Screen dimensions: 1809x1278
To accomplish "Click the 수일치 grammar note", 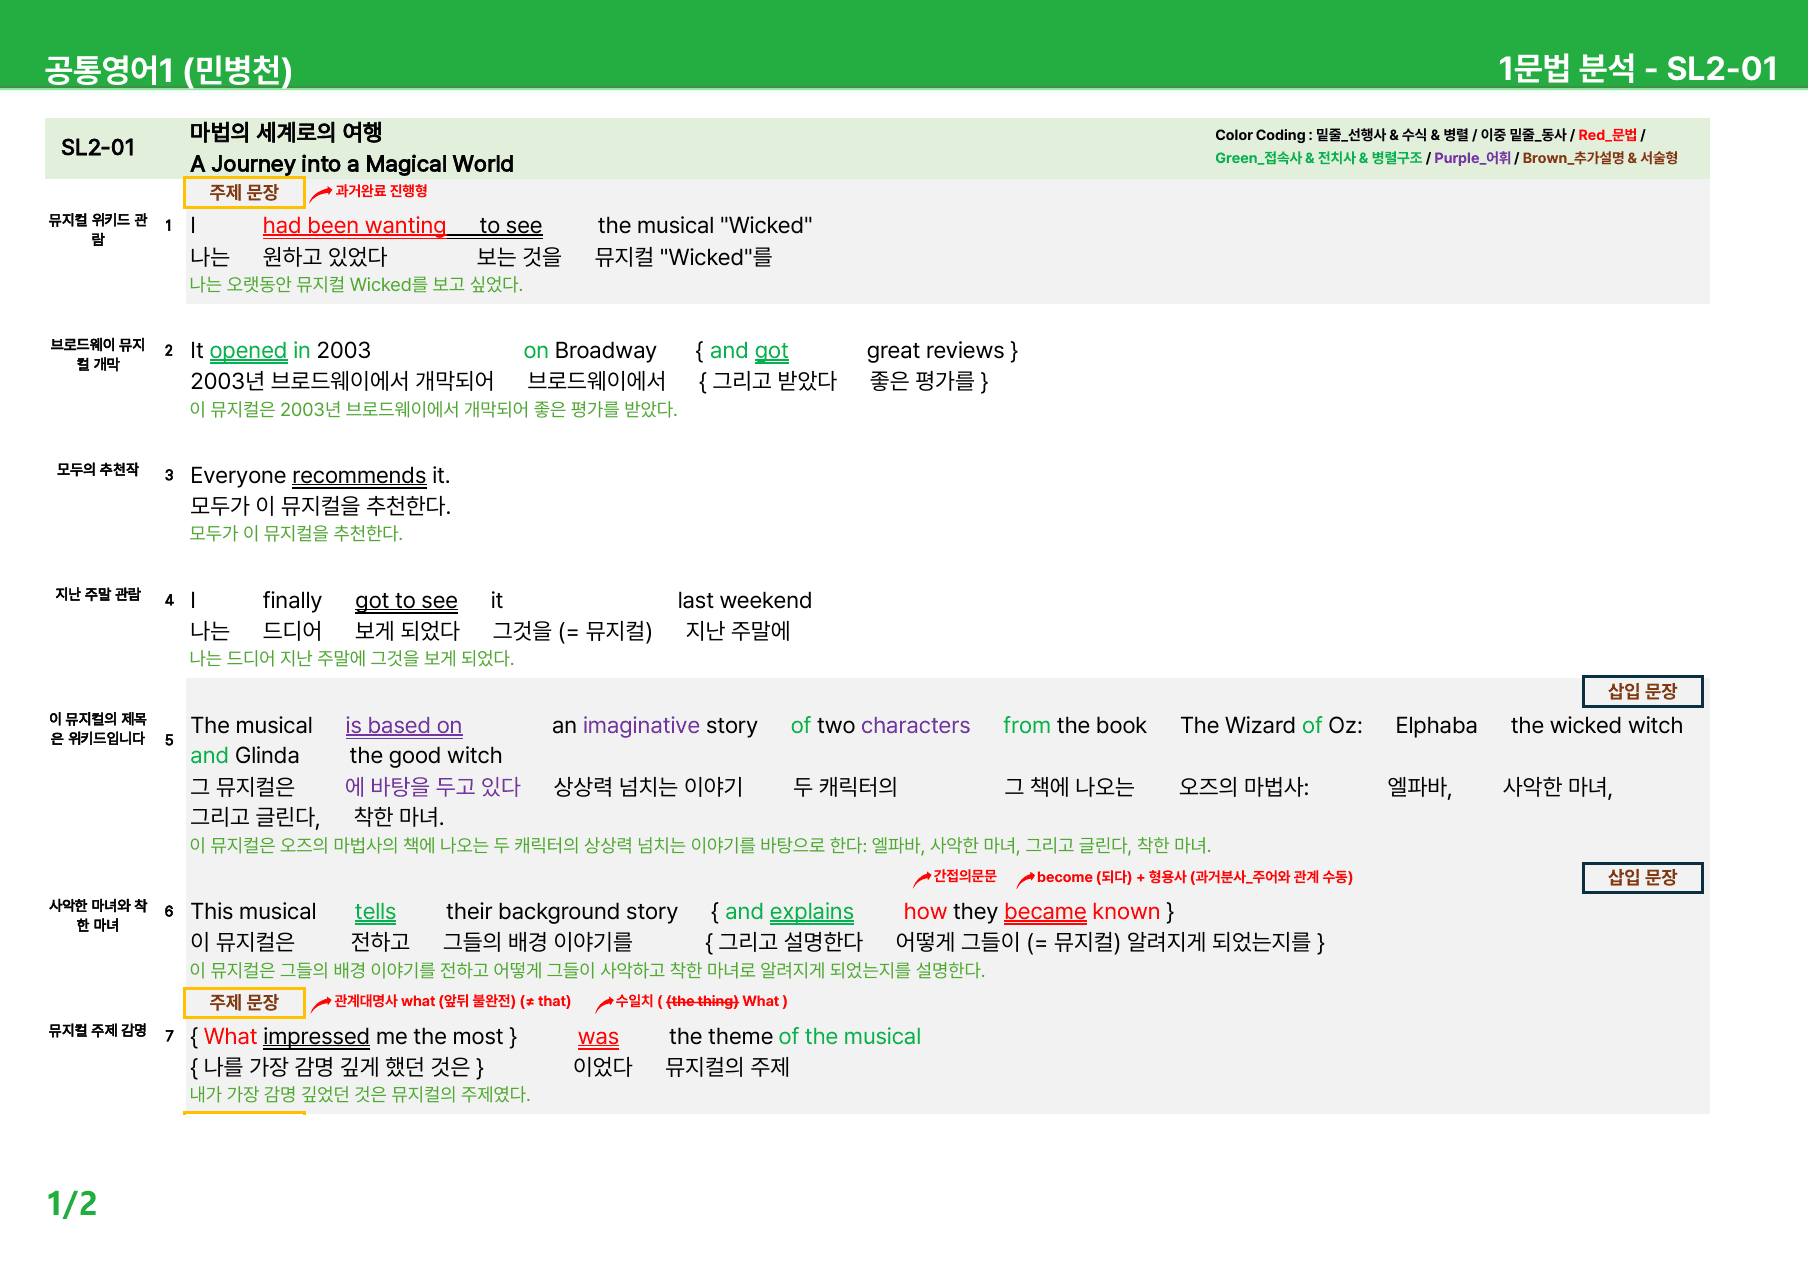I will [701, 1001].
